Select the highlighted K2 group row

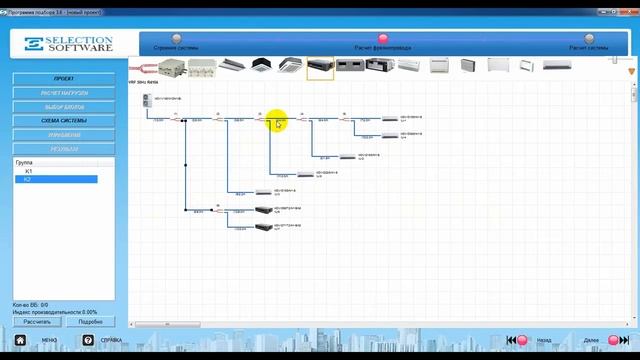click(56, 179)
